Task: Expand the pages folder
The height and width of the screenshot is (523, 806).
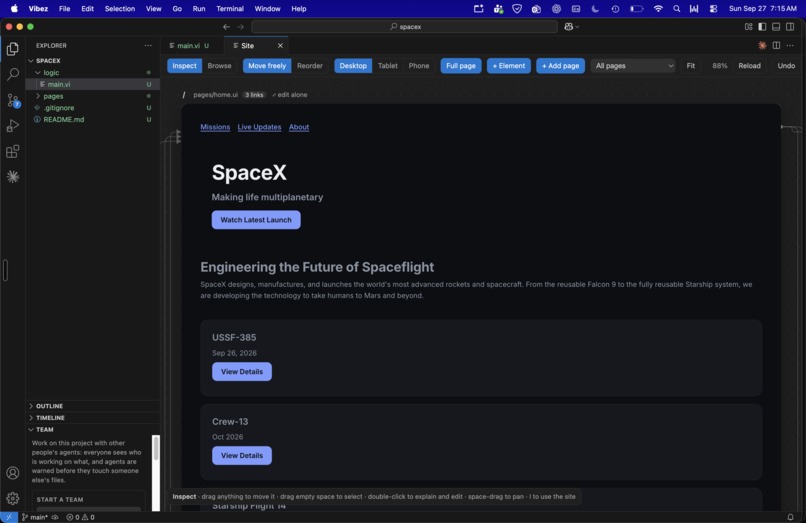Action: pos(38,96)
